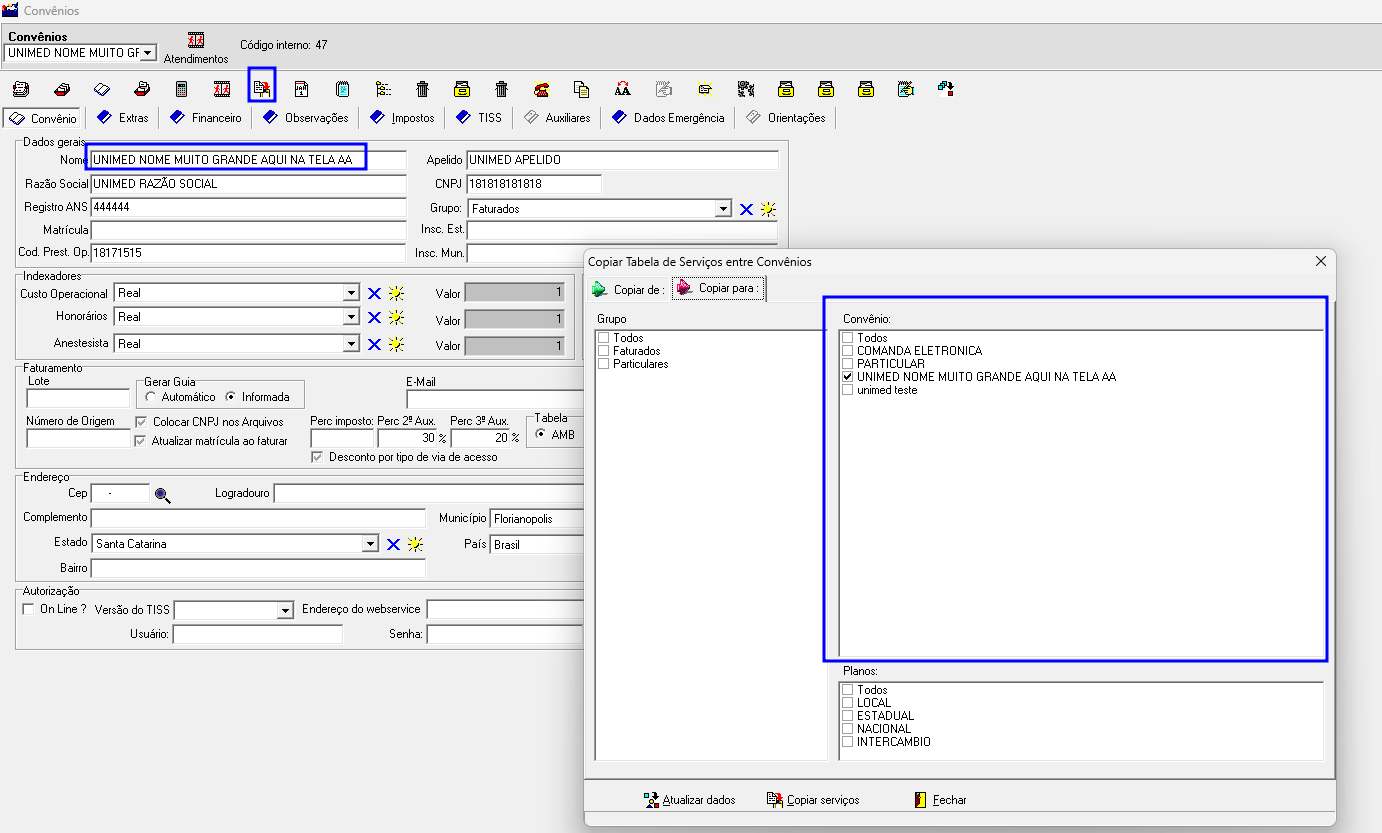Toggle the On Line ? checkbox
1382x833 pixels.
click(28, 609)
